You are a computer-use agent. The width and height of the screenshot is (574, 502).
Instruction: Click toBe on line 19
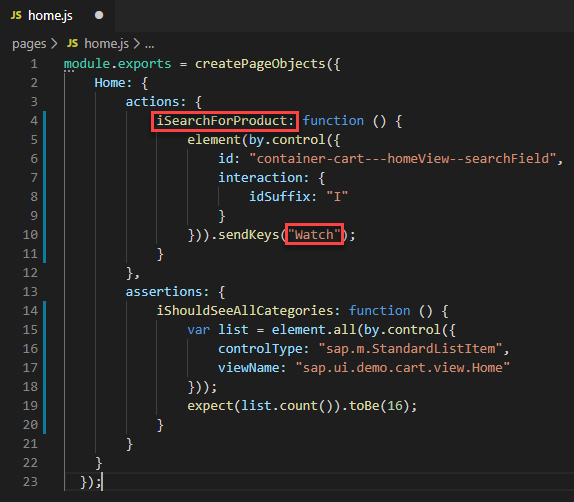click(x=364, y=406)
